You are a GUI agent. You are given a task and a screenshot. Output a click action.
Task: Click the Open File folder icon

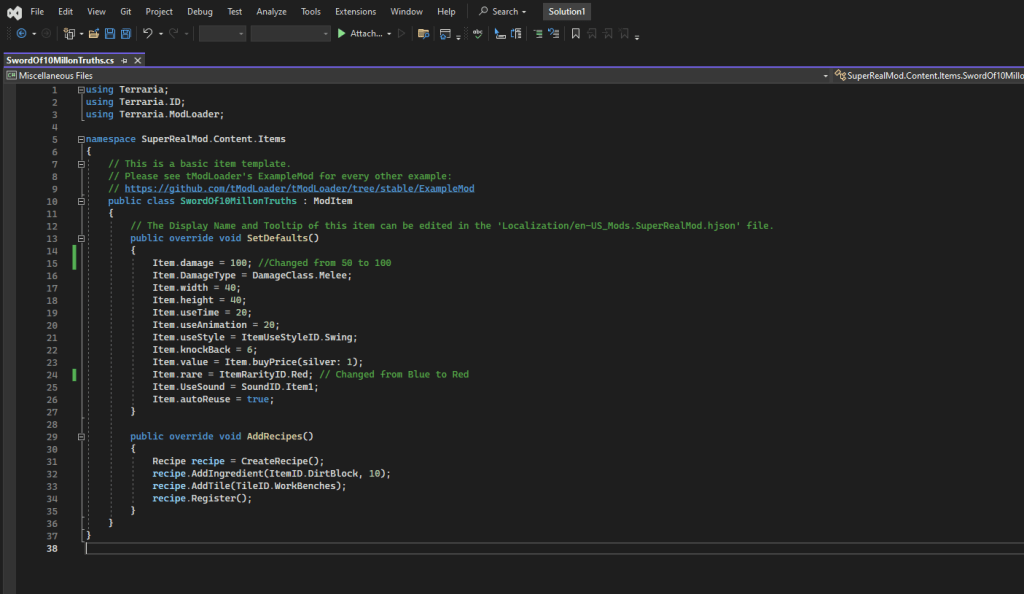point(94,34)
